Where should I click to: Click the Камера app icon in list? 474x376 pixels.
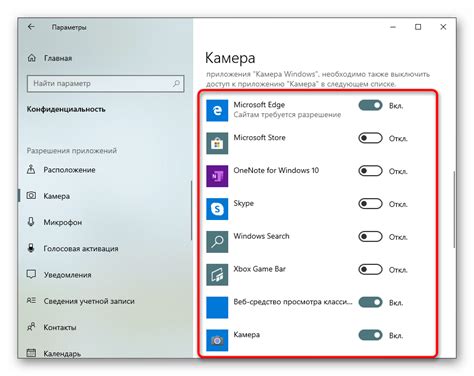coord(217,340)
